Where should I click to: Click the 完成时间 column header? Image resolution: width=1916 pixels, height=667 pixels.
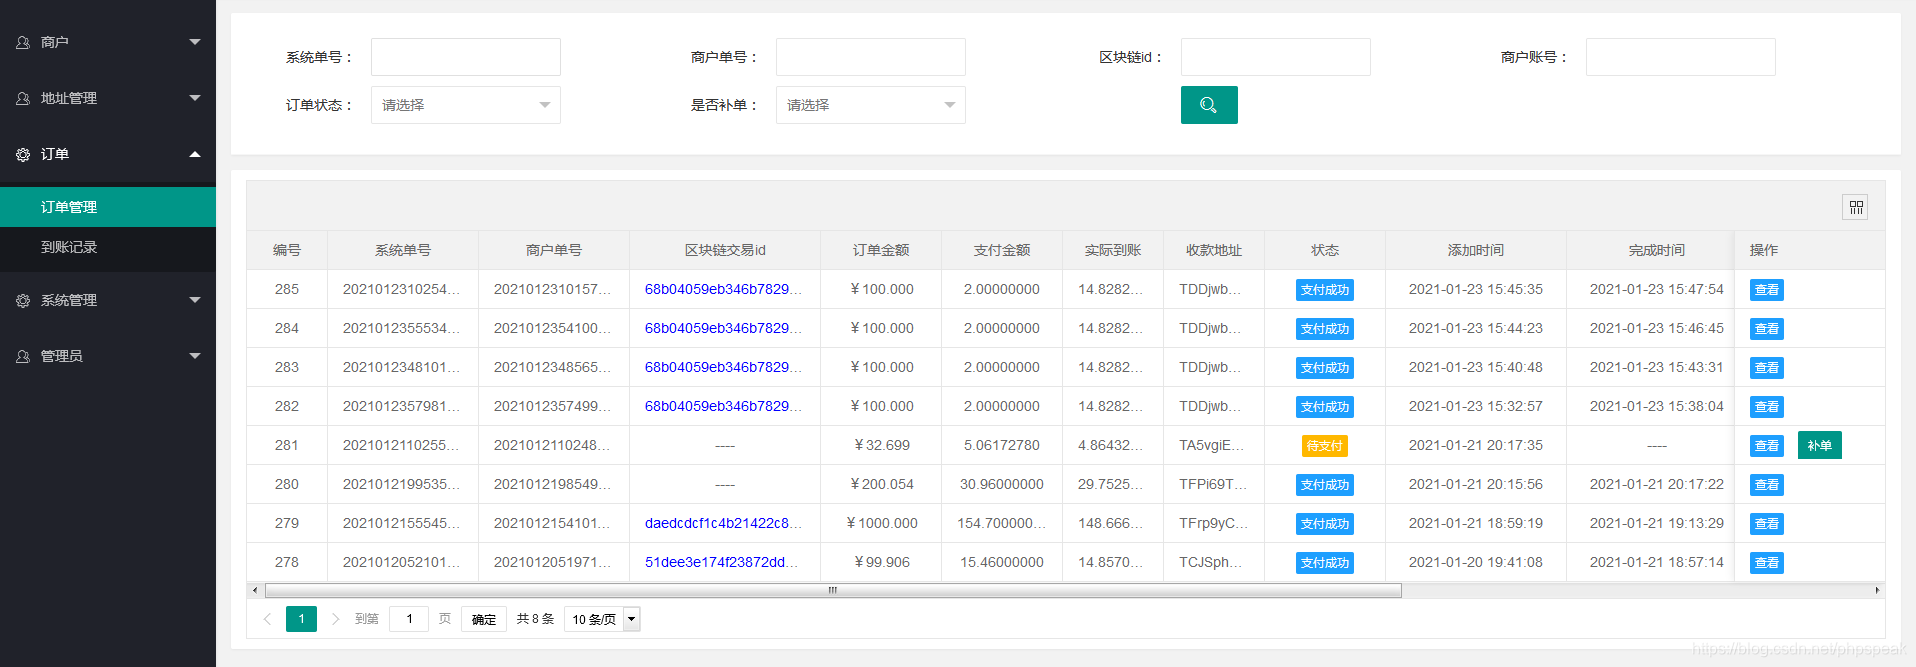pyautogui.click(x=1657, y=250)
